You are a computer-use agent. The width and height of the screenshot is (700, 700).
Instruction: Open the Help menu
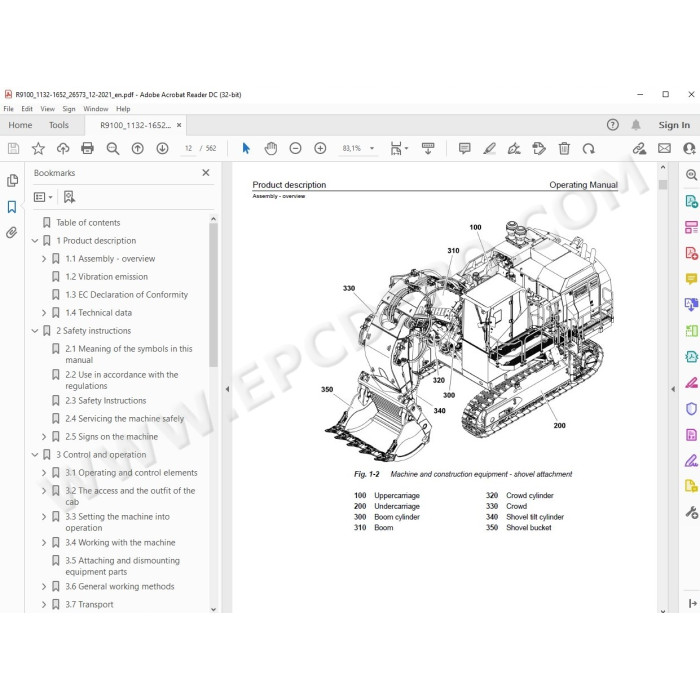coord(123,108)
